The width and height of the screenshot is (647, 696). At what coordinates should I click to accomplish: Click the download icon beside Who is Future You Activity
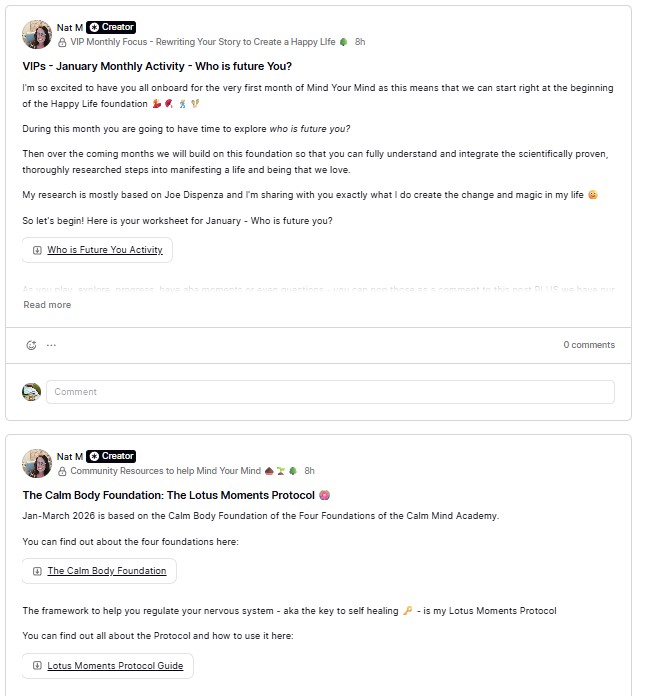click(x=37, y=250)
